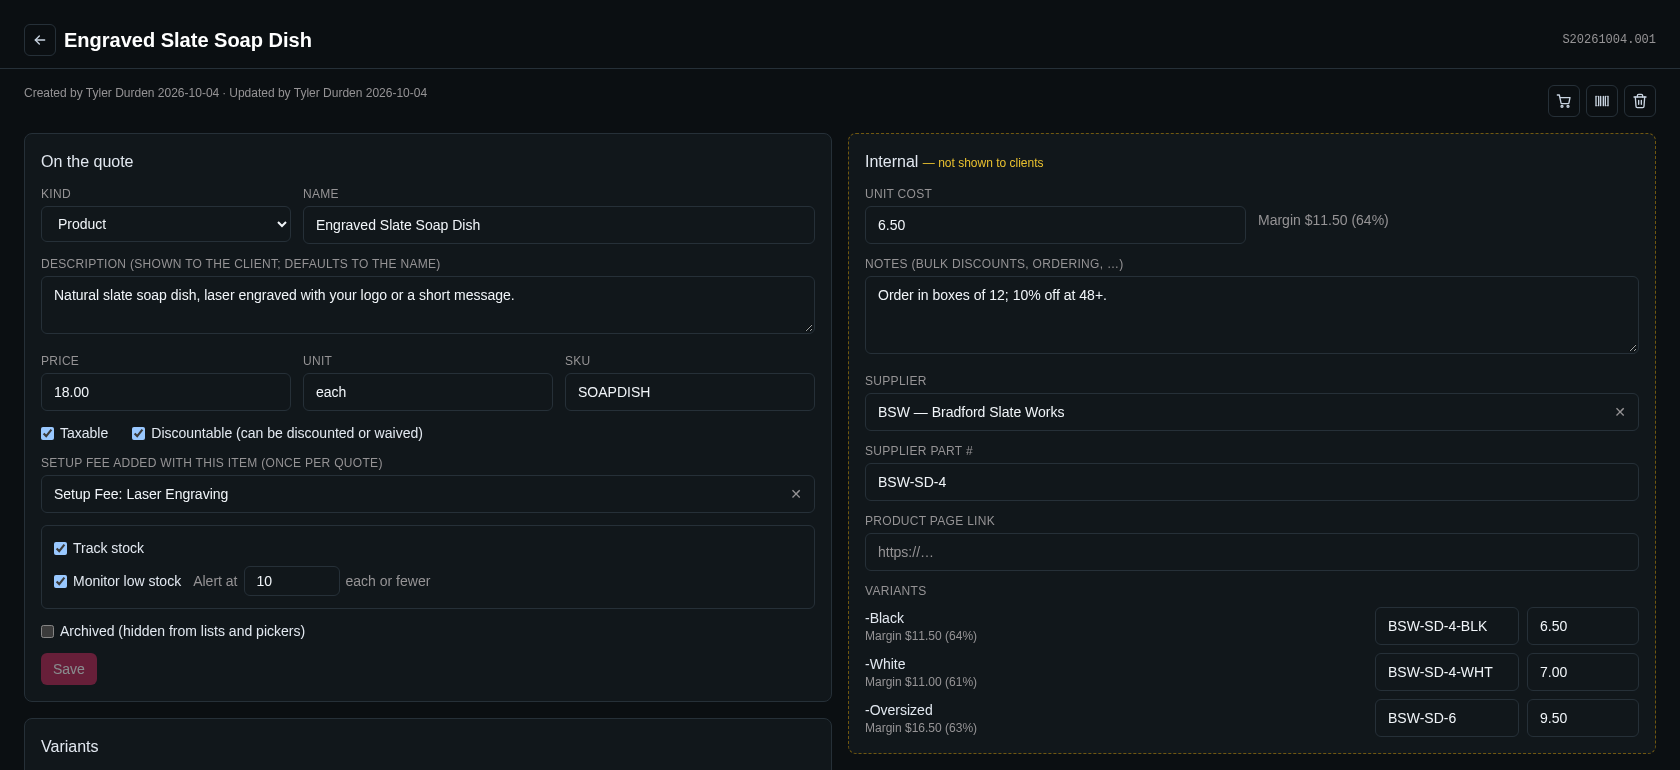Click the Variants section heading
This screenshot has height=770, width=1680.
click(70, 747)
